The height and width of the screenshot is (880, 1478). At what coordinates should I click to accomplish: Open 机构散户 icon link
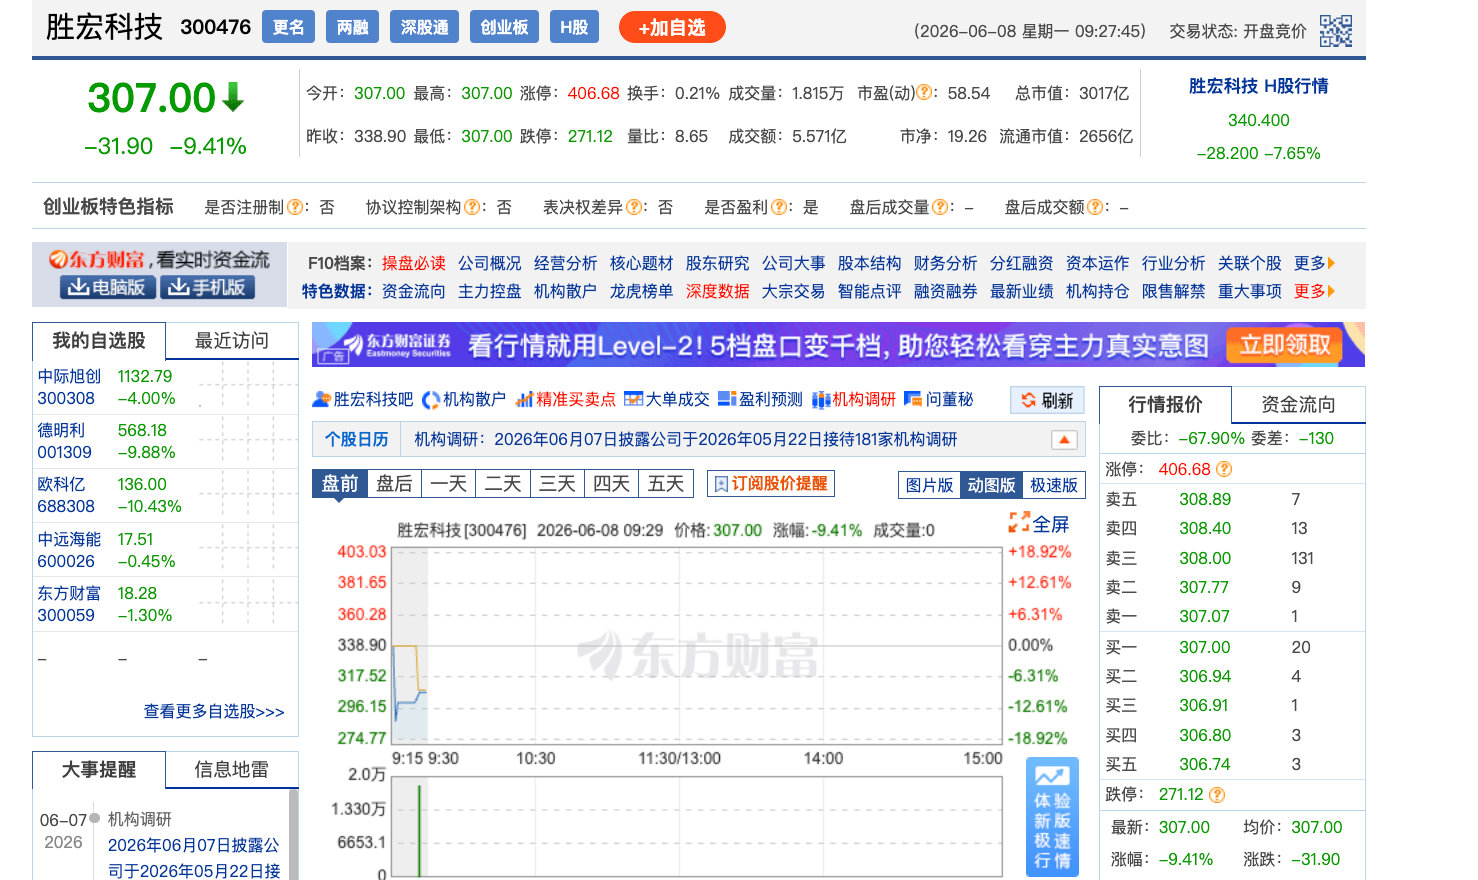[x=464, y=399]
